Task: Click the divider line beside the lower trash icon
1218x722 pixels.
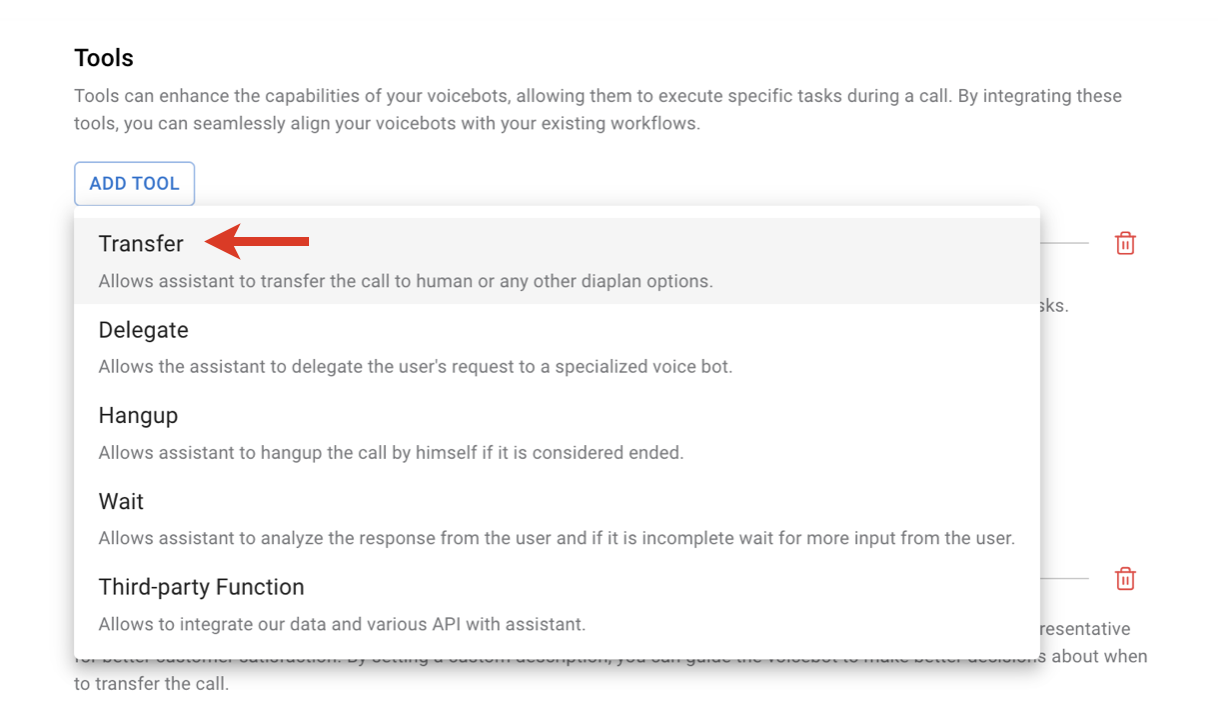Action: pyautogui.click(x=1064, y=579)
